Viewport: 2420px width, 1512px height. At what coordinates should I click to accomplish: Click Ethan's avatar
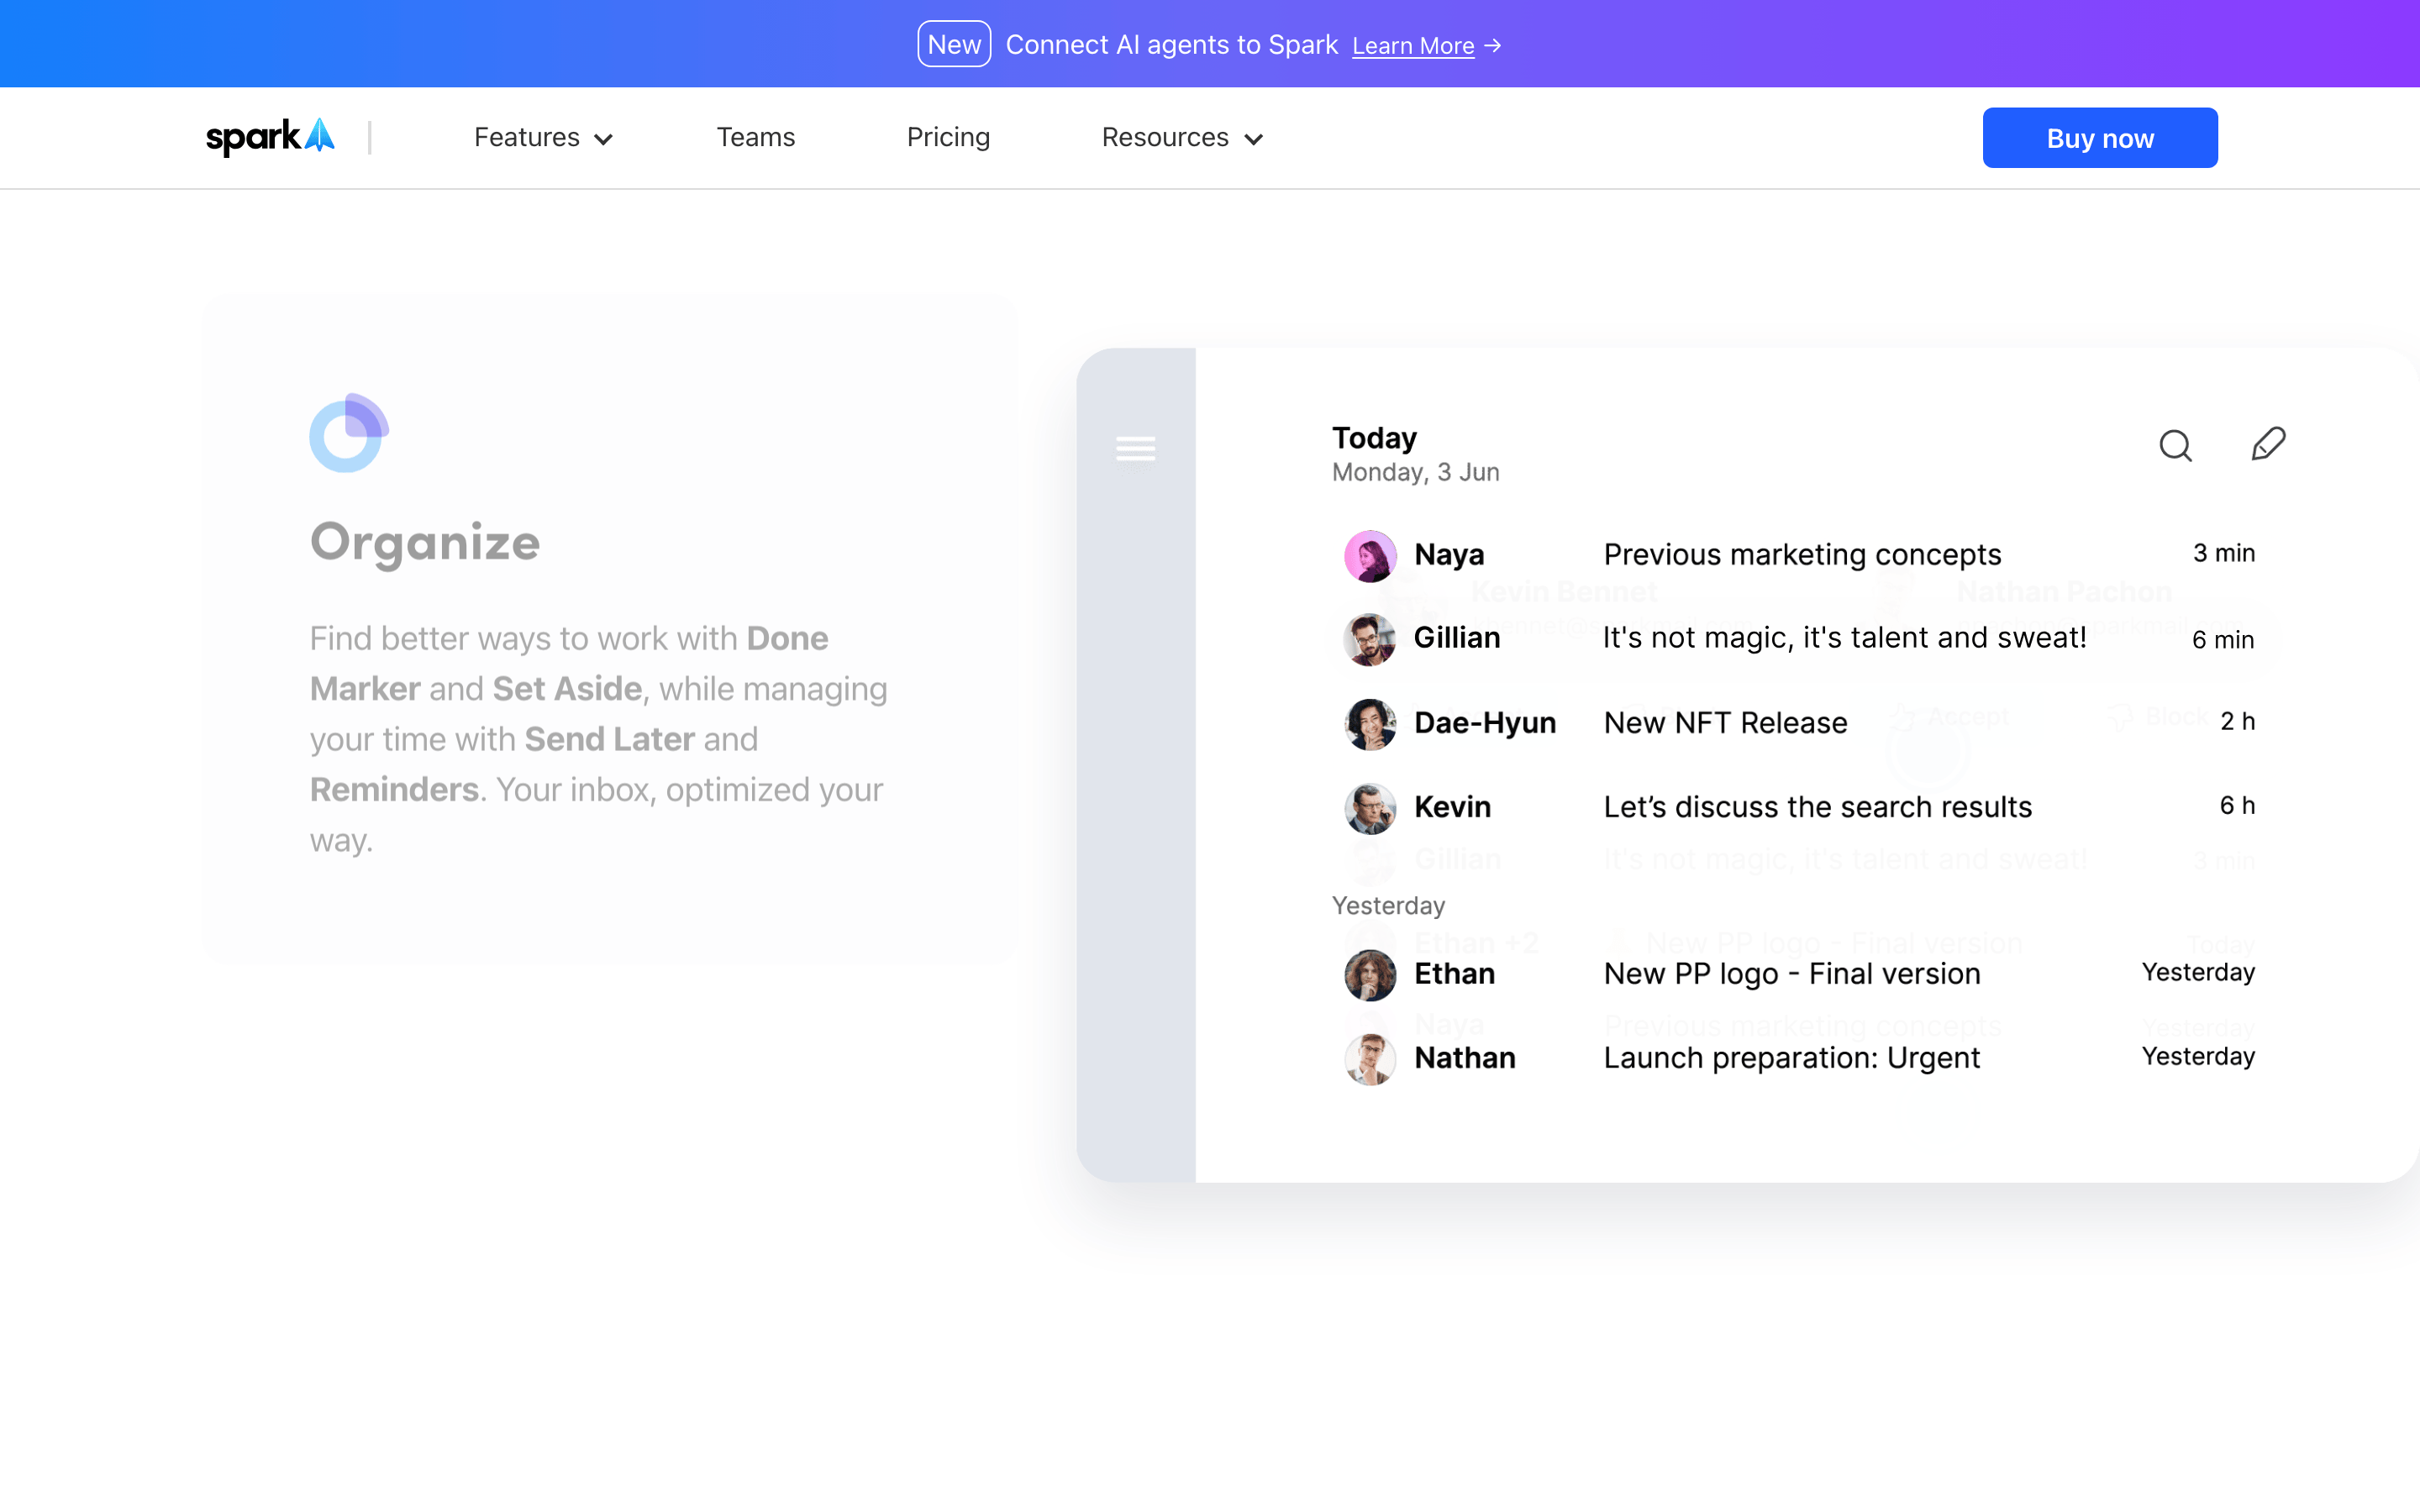point(1370,975)
